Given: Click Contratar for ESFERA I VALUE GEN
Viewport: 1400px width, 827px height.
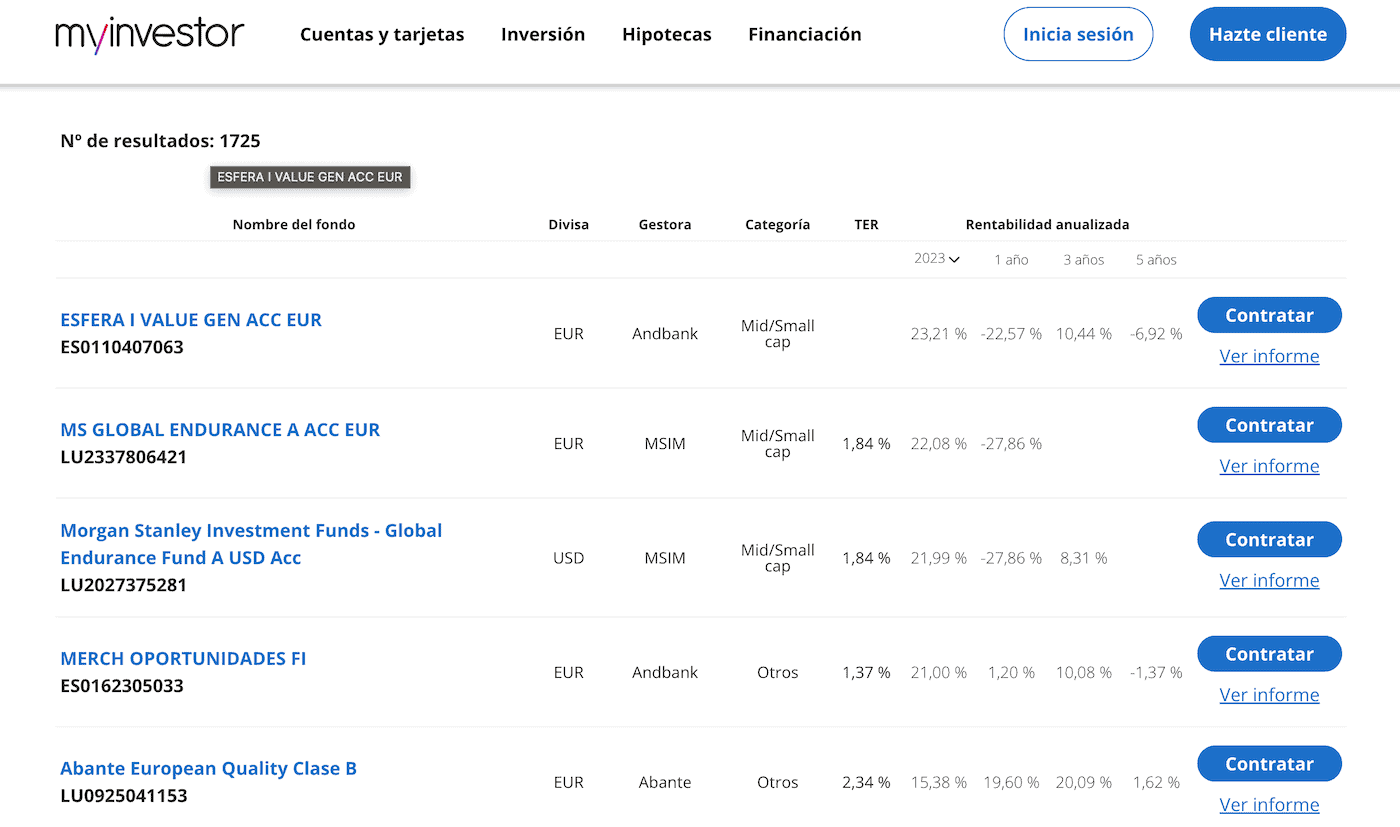Looking at the screenshot, I should [x=1269, y=315].
